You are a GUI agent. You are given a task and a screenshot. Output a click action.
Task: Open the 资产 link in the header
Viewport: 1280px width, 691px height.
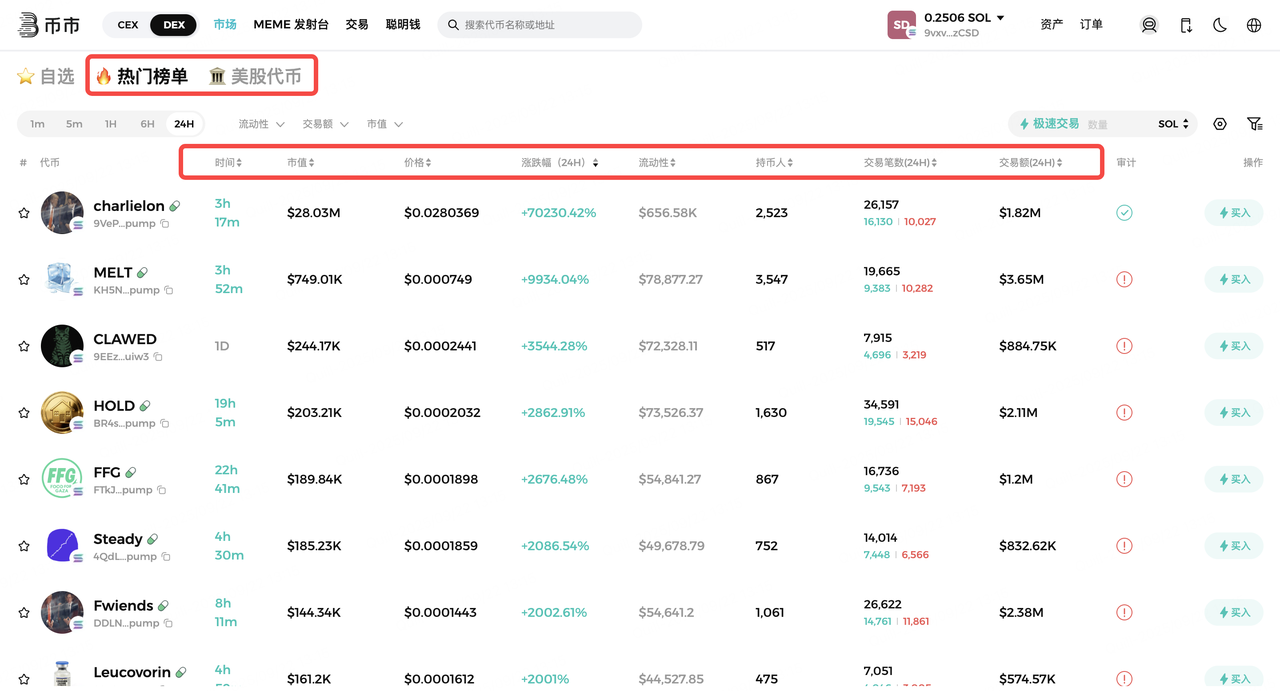(x=1051, y=25)
